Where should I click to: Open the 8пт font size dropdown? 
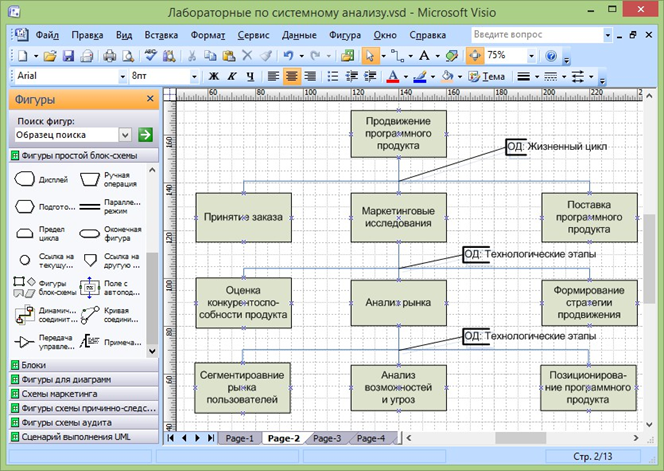click(194, 77)
